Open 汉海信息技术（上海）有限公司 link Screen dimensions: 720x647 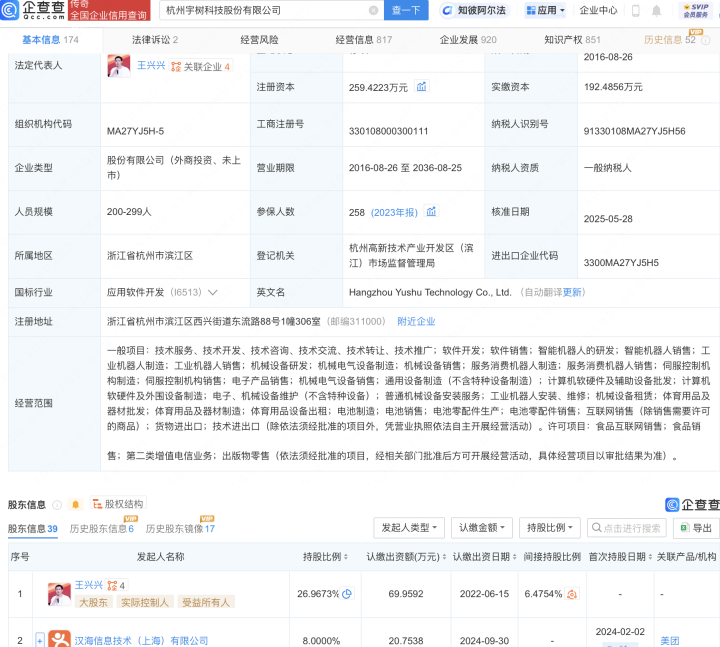pyautogui.click(x=141, y=640)
